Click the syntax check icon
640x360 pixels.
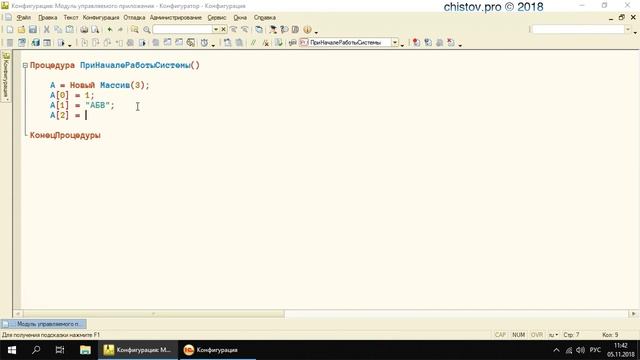pyautogui.click(x=278, y=42)
